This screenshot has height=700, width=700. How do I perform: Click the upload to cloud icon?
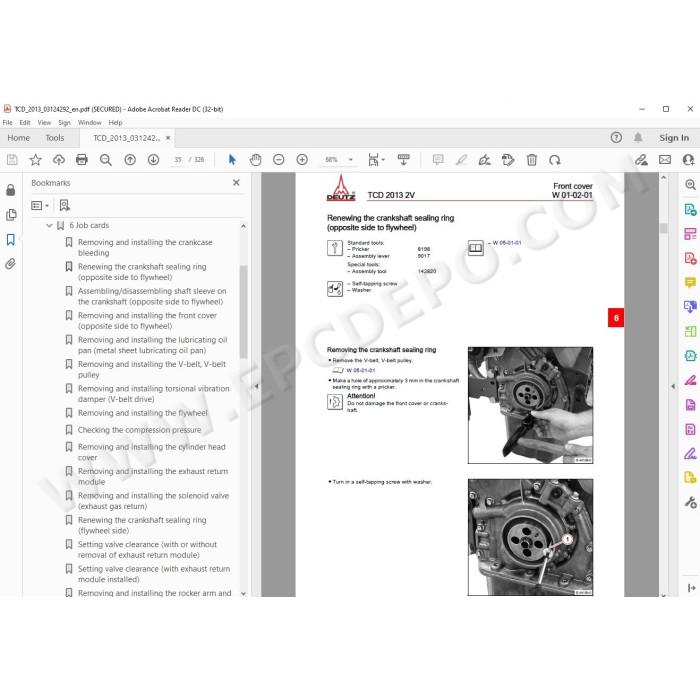pyautogui.click(x=58, y=160)
